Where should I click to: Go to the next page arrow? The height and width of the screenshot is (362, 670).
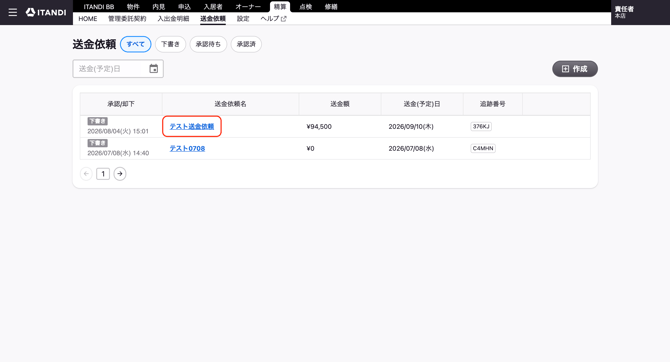120,174
